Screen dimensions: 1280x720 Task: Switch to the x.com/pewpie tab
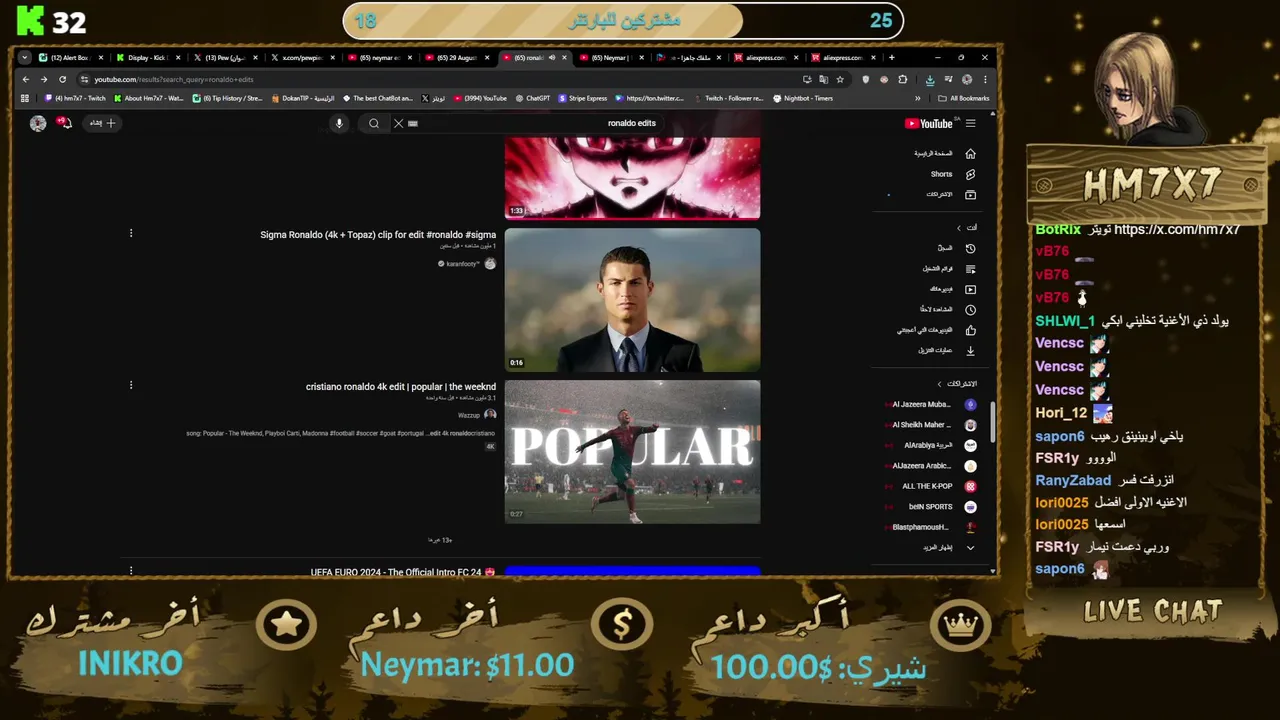coord(303,57)
